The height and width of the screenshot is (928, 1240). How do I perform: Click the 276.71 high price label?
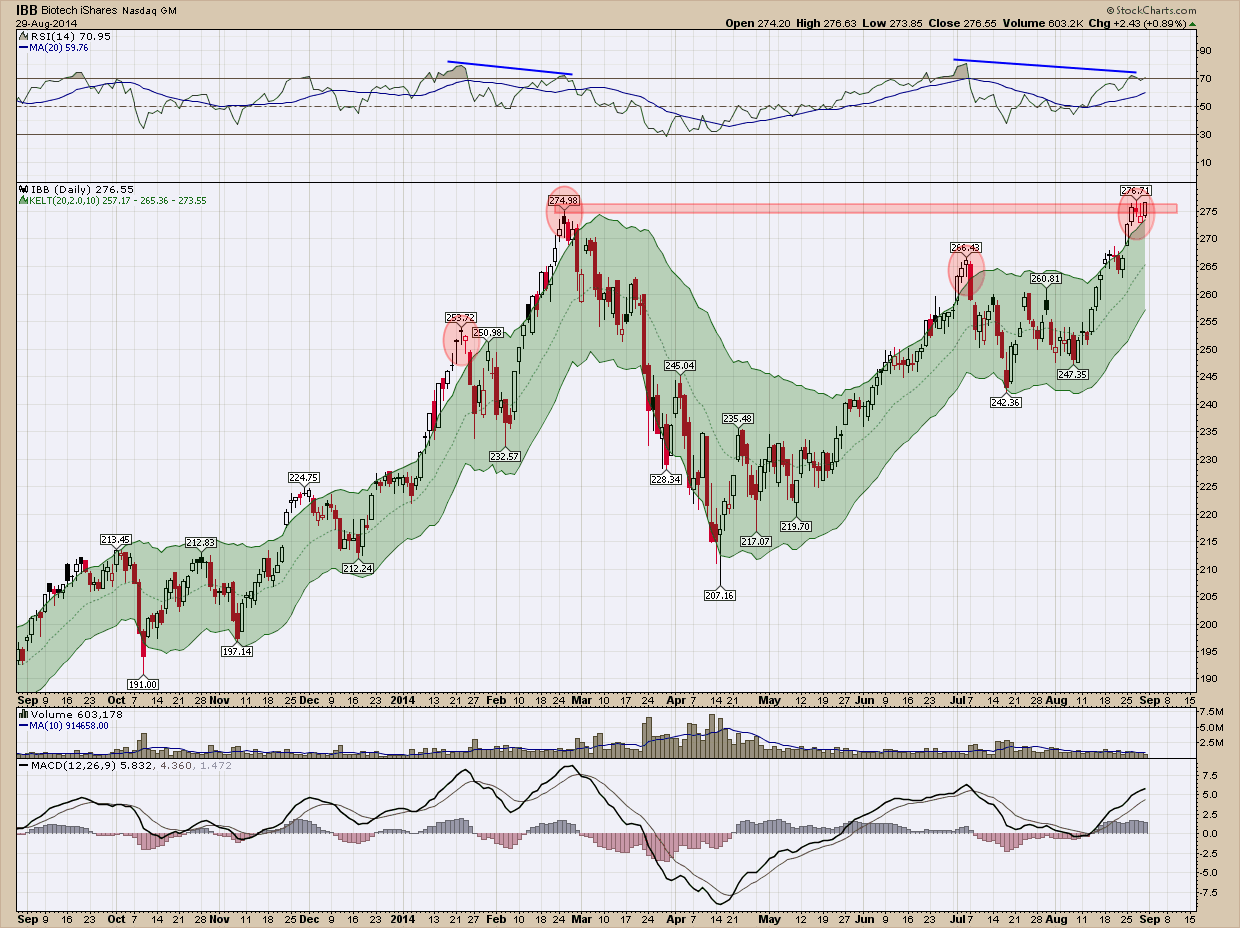1136,189
